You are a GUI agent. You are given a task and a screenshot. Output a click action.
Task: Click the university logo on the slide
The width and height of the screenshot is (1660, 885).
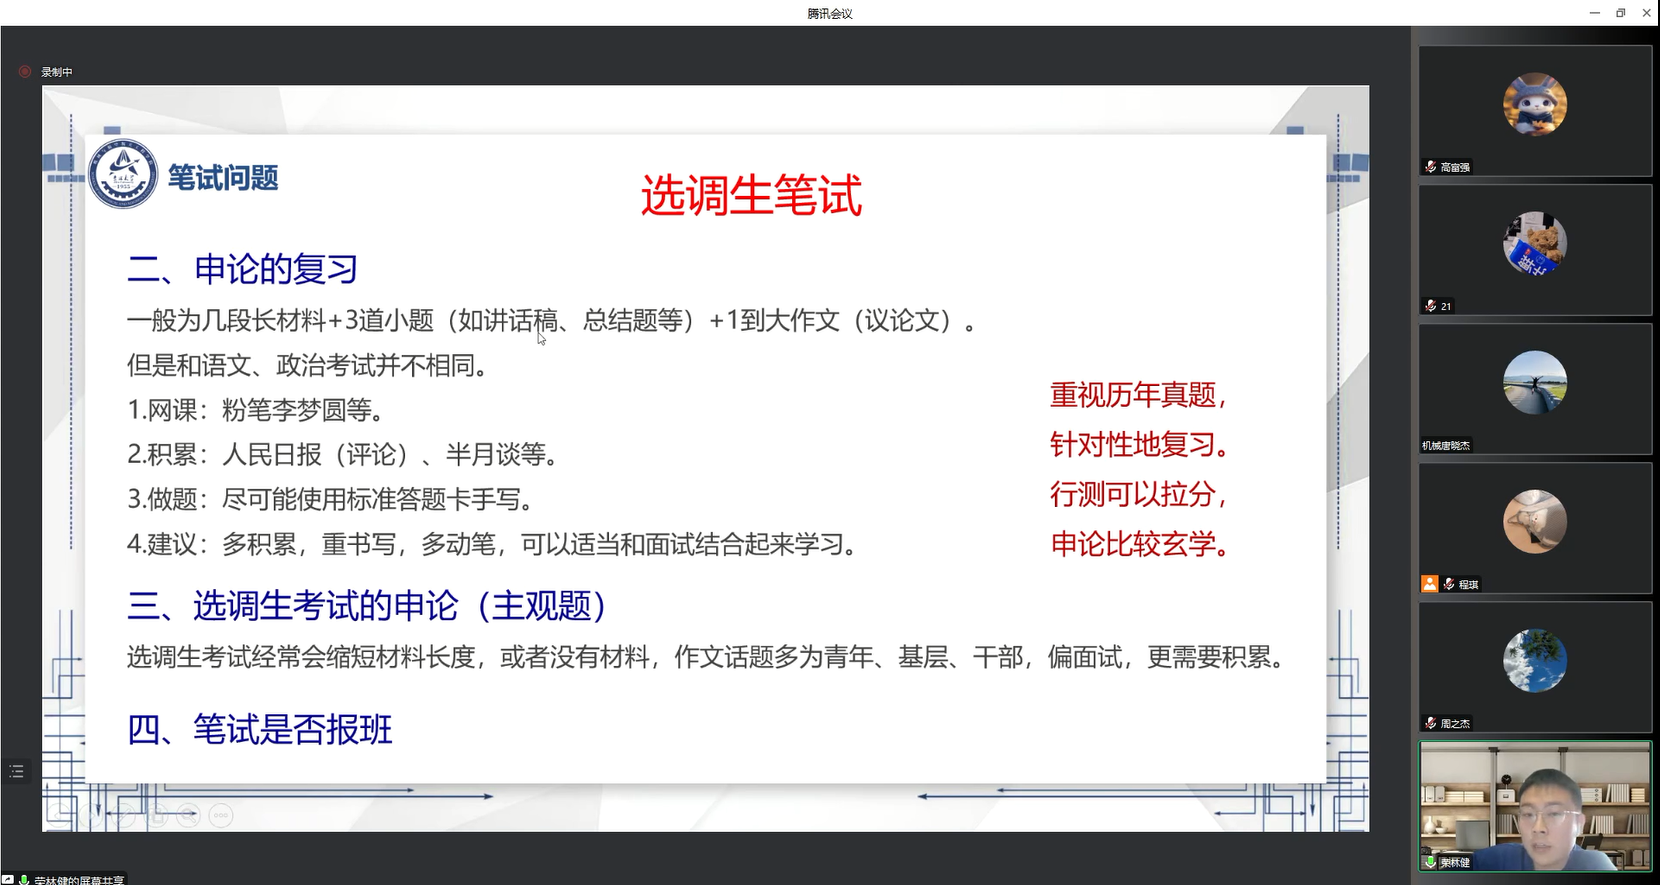click(123, 174)
